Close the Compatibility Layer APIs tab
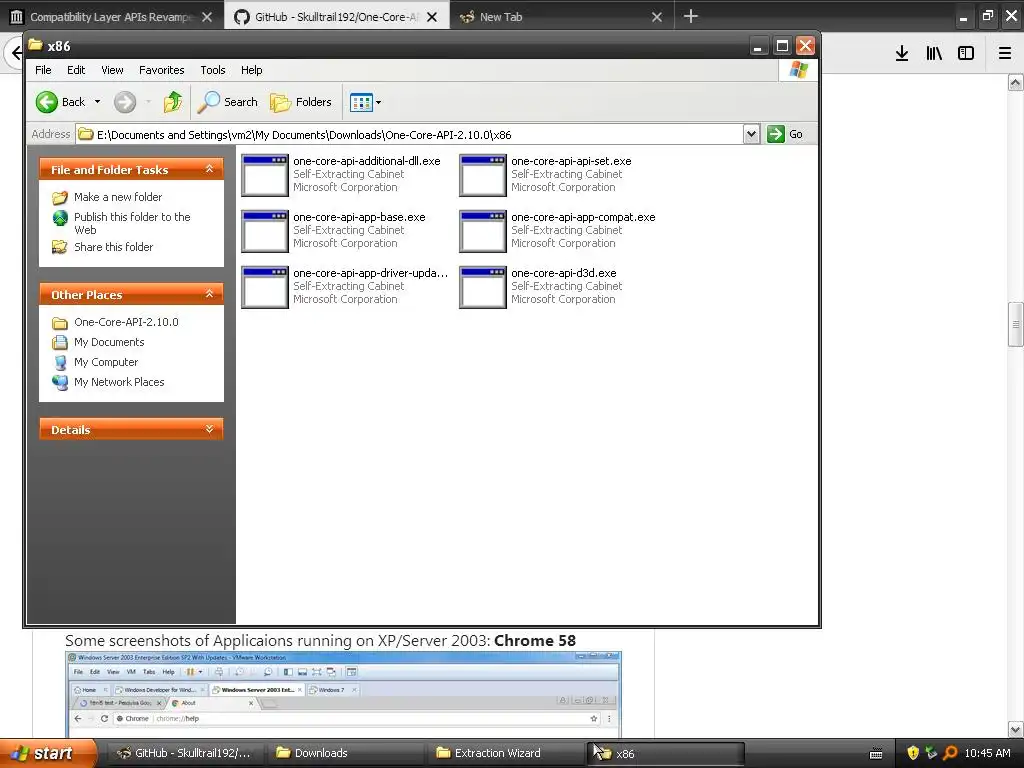This screenshot has height=768, width=1024. 207,17
